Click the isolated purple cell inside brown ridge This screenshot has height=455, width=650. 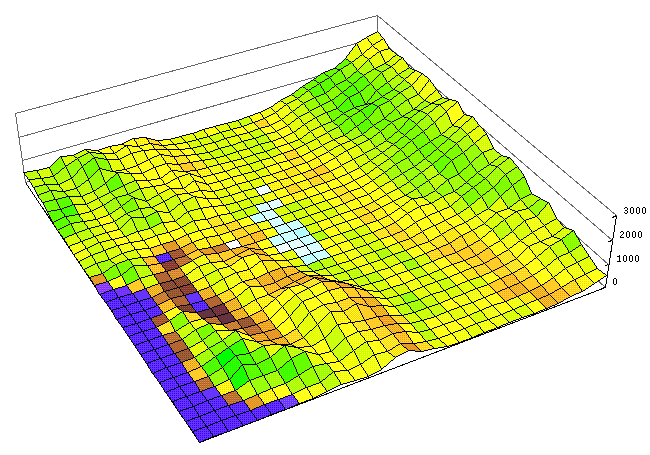coord(196,298)
